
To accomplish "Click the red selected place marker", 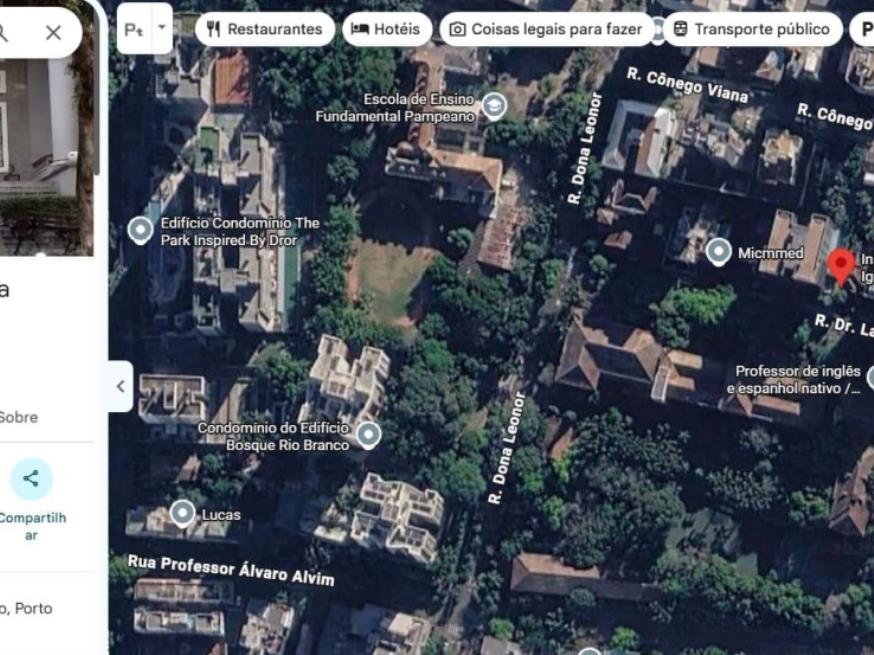I will point(841,266).
